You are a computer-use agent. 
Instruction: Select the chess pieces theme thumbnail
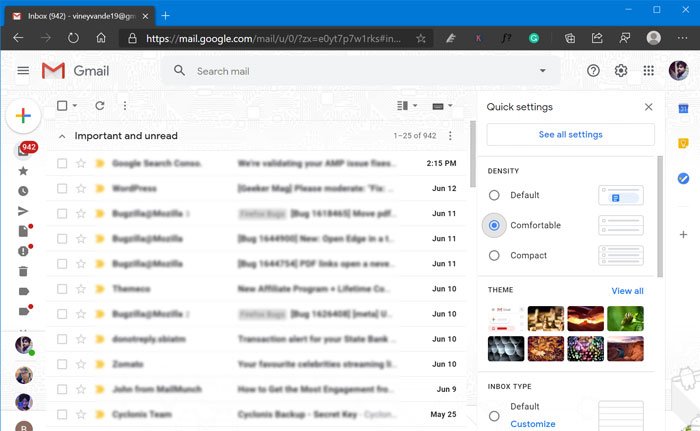tap(546, 318)
